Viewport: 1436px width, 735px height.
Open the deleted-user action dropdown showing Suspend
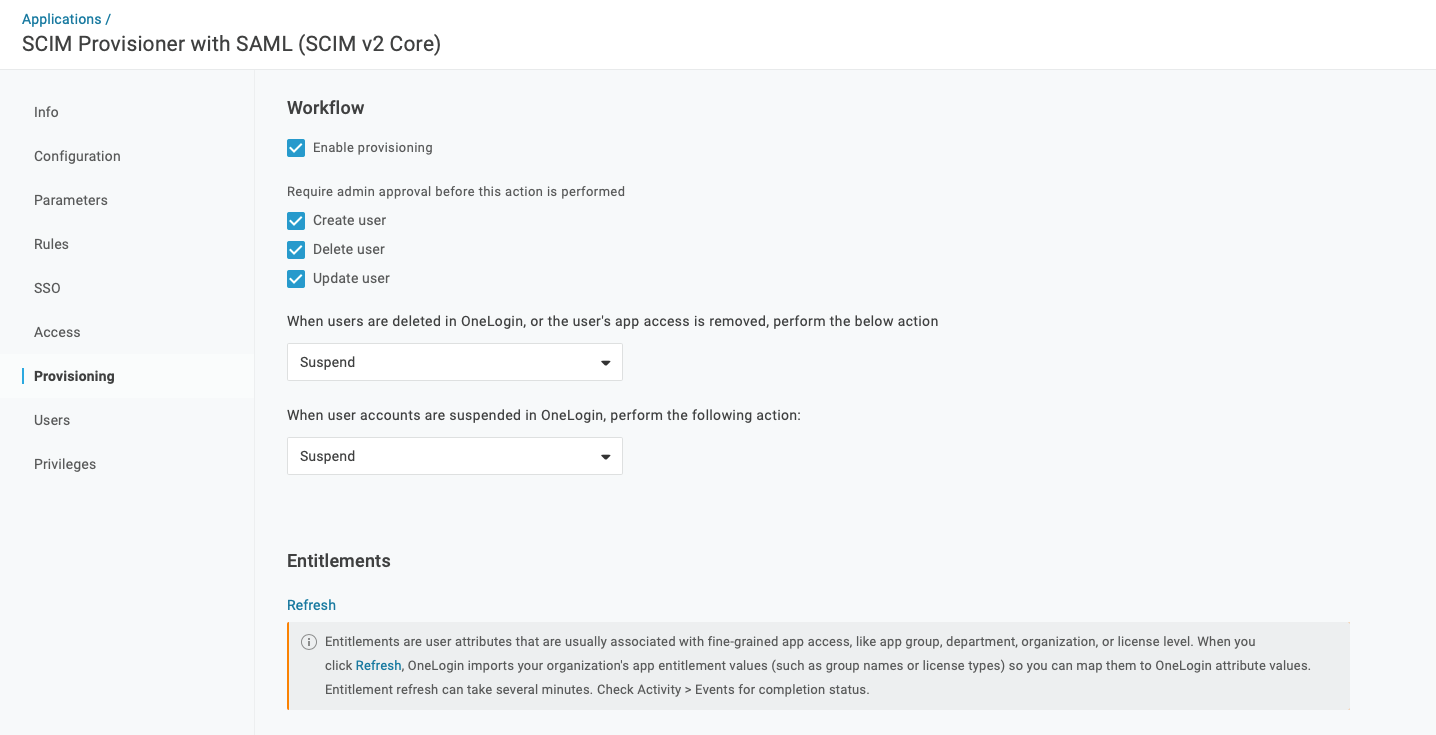(455, 362)
